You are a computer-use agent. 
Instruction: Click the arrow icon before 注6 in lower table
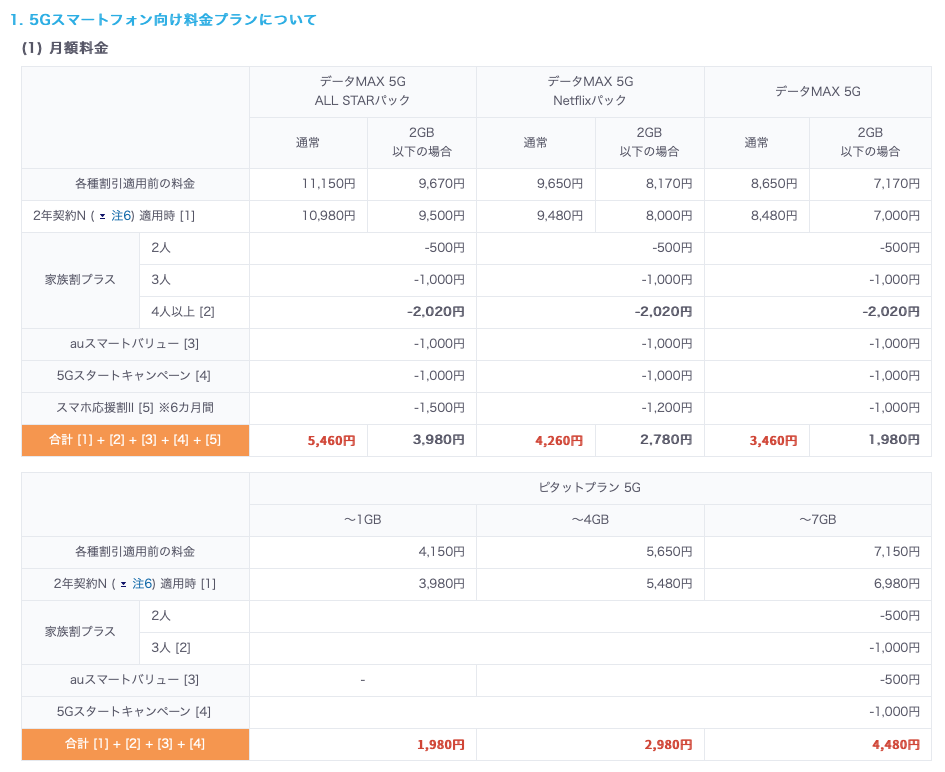(x=124, y=585)
